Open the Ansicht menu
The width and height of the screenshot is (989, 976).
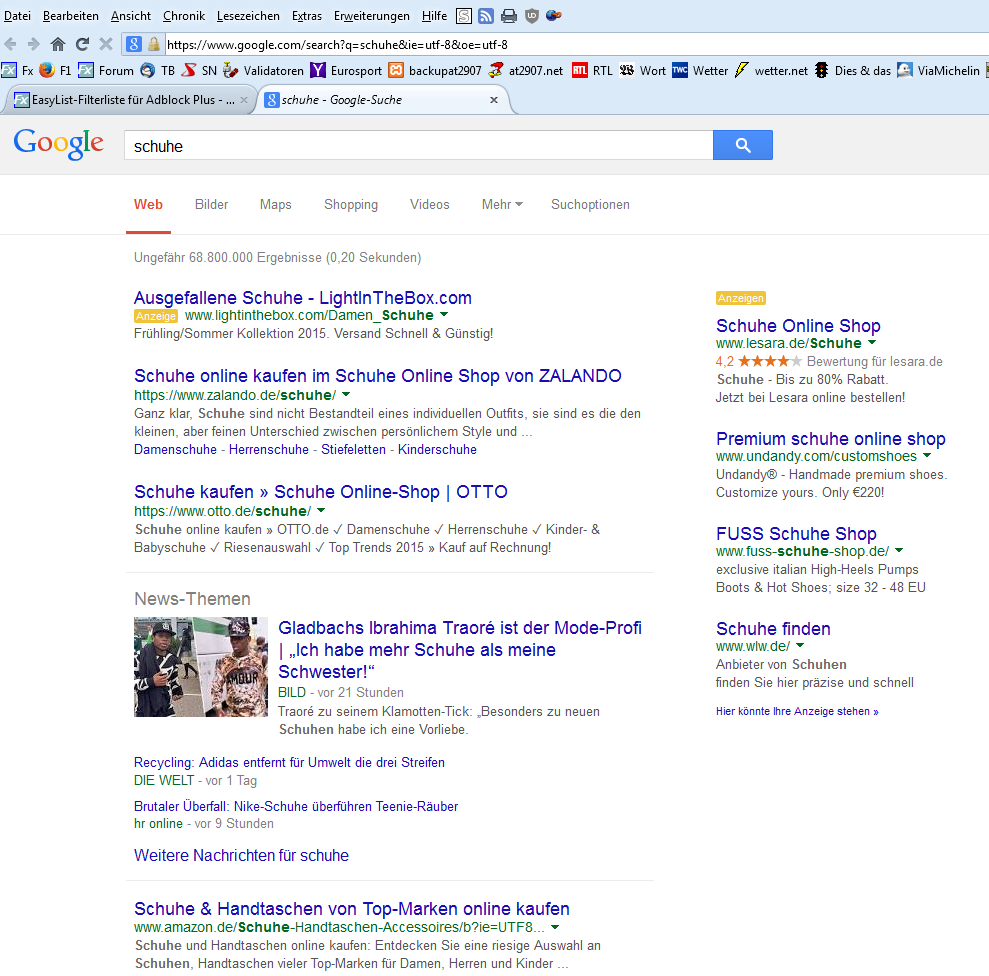click(131, 16)
